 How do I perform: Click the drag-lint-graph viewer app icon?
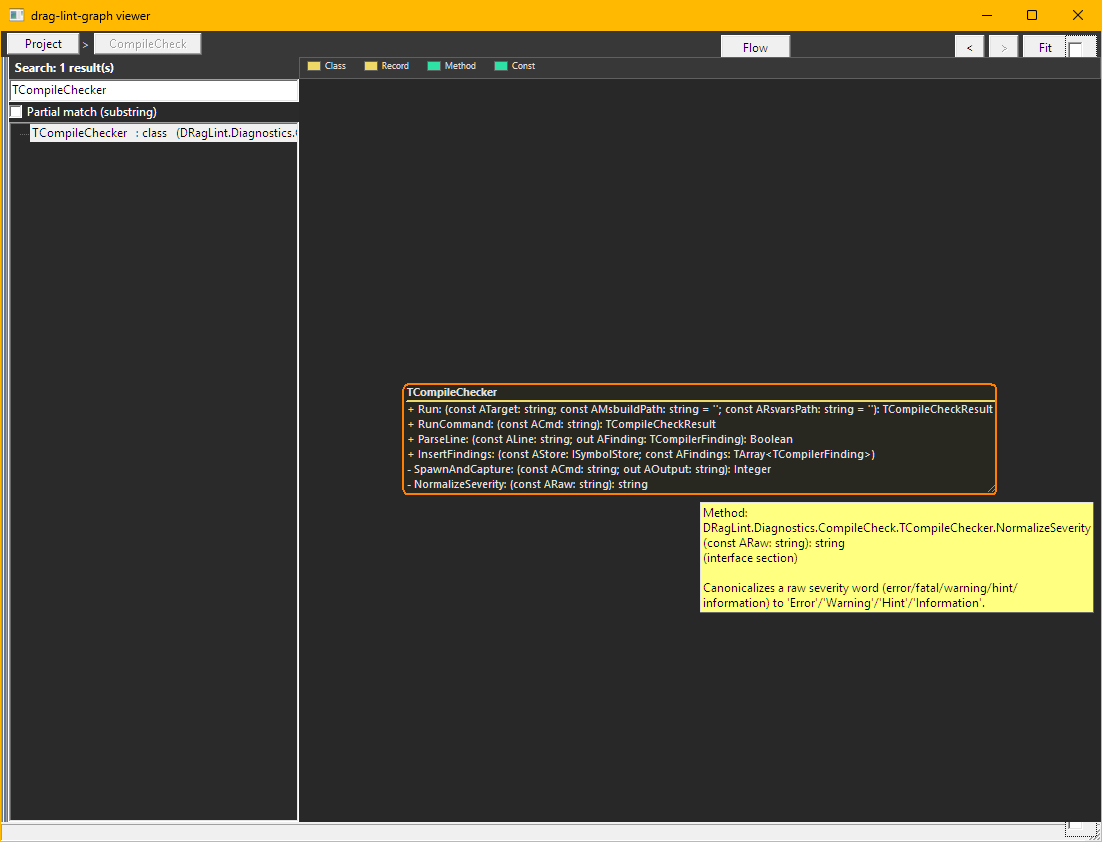pyautogui.click(x=16, y=15)
